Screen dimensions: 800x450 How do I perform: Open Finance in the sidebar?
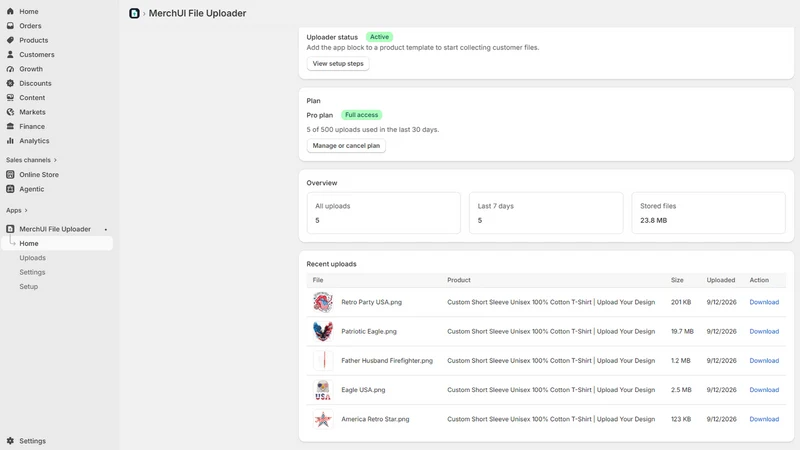tap(32, 126)
